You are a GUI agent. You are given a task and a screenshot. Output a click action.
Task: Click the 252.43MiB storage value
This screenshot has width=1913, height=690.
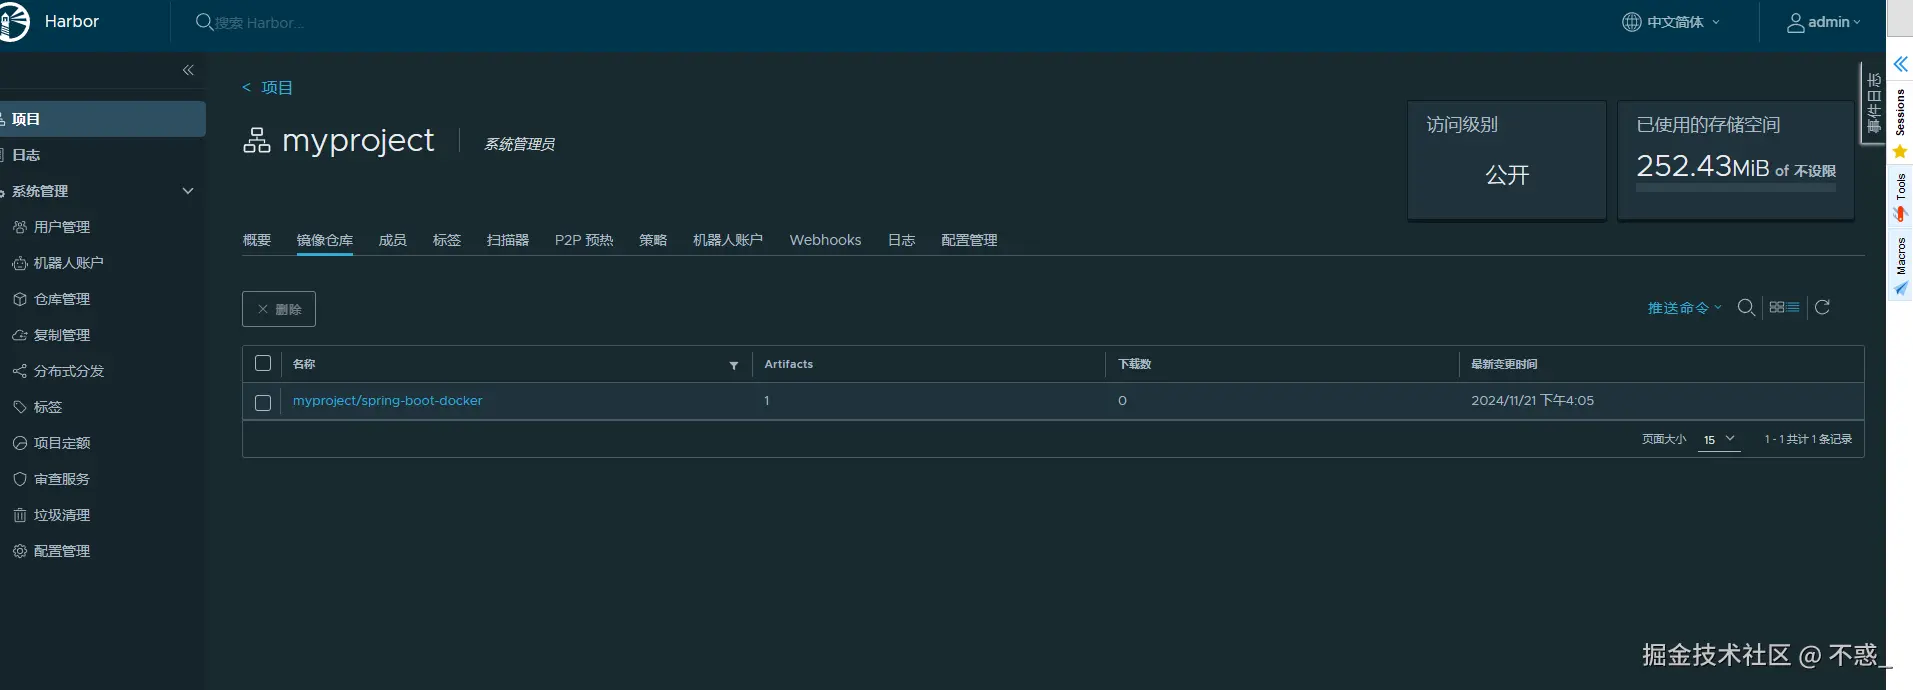1702,166
